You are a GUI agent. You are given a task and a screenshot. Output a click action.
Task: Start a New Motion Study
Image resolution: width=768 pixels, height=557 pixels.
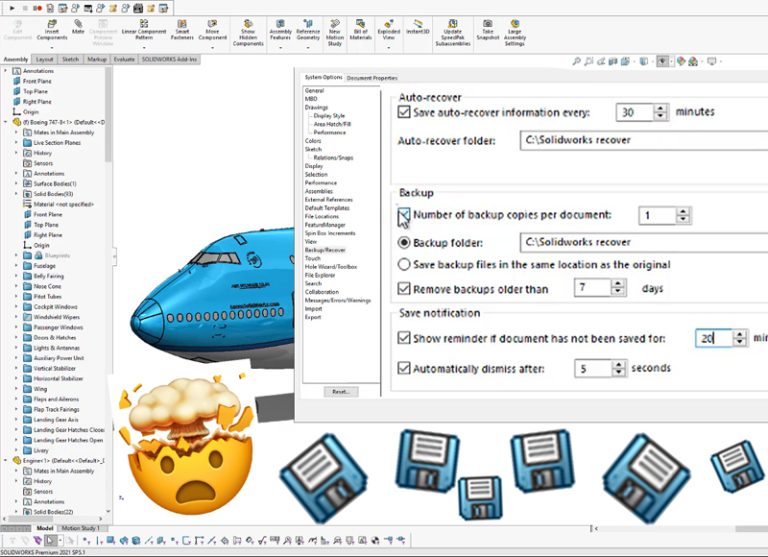pos(335,33)
